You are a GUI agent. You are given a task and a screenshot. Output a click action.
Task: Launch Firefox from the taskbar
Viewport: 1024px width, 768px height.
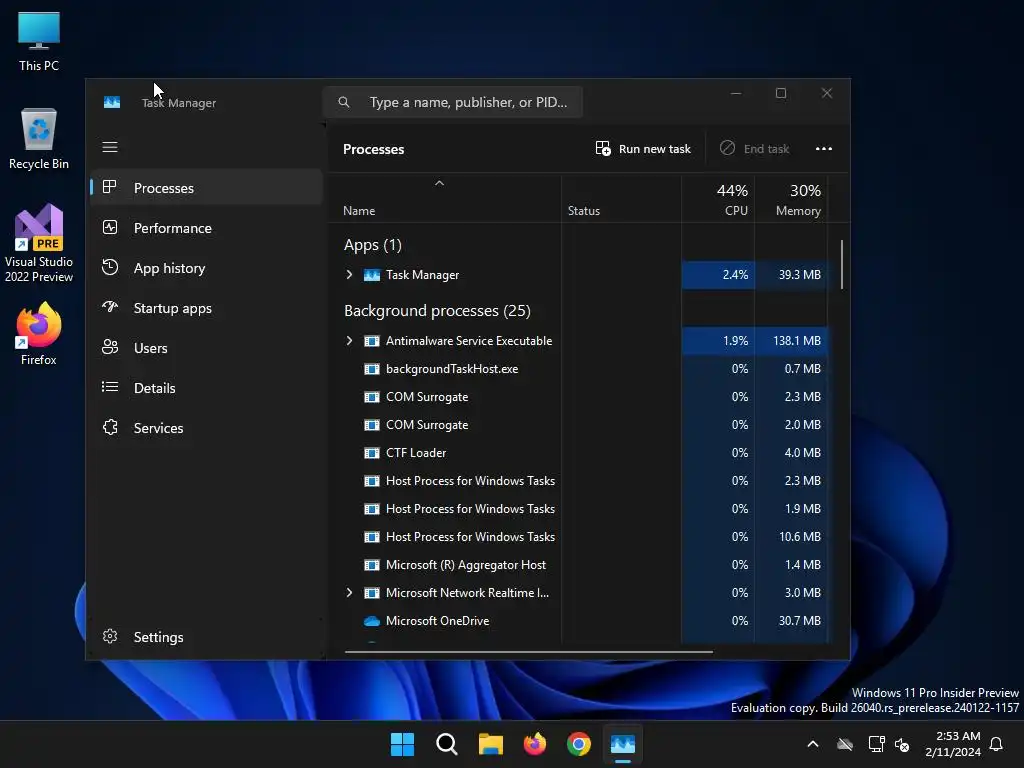point(535,744)
